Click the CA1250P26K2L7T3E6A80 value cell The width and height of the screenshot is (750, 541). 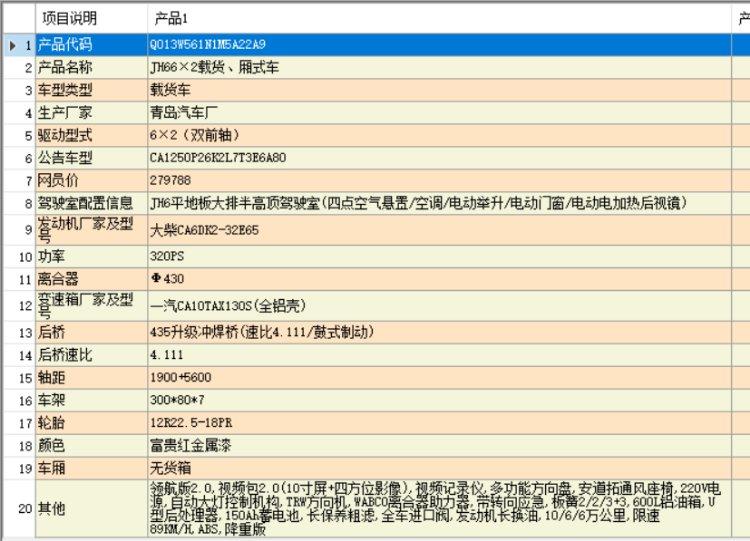[x=439, y=158]
